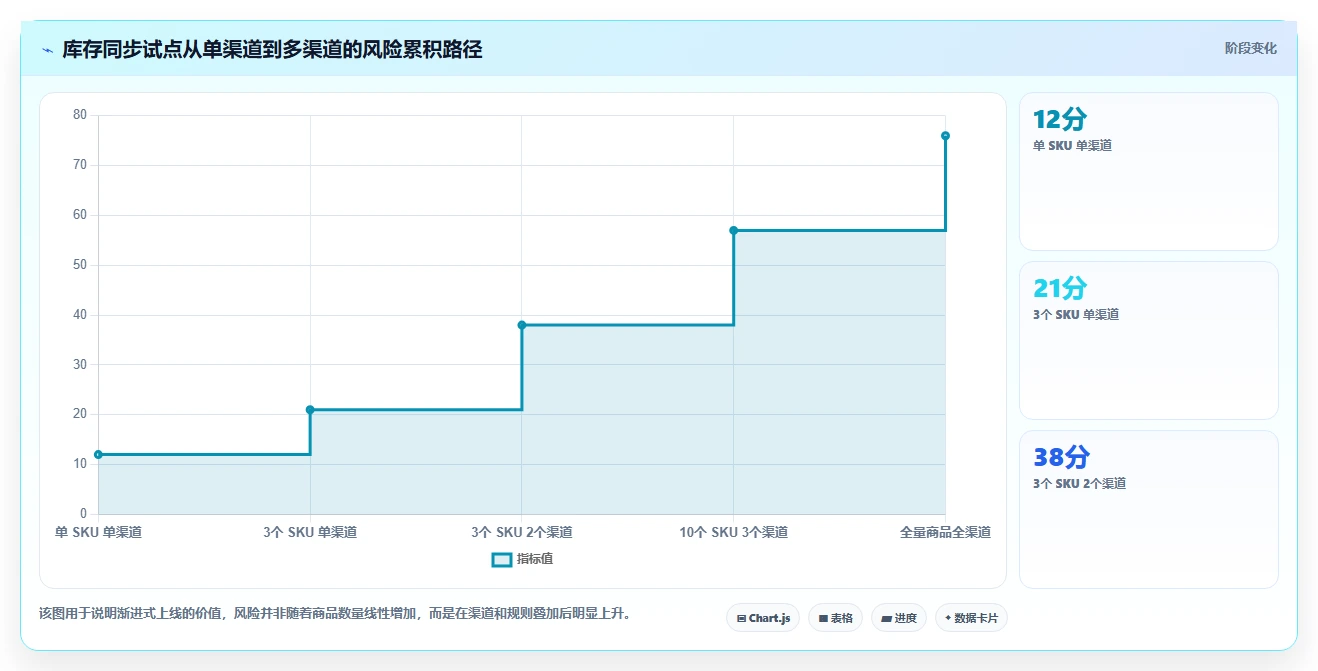
Task: Click the footnote text starting 该图用于说明
Action: tap(335, 613)
